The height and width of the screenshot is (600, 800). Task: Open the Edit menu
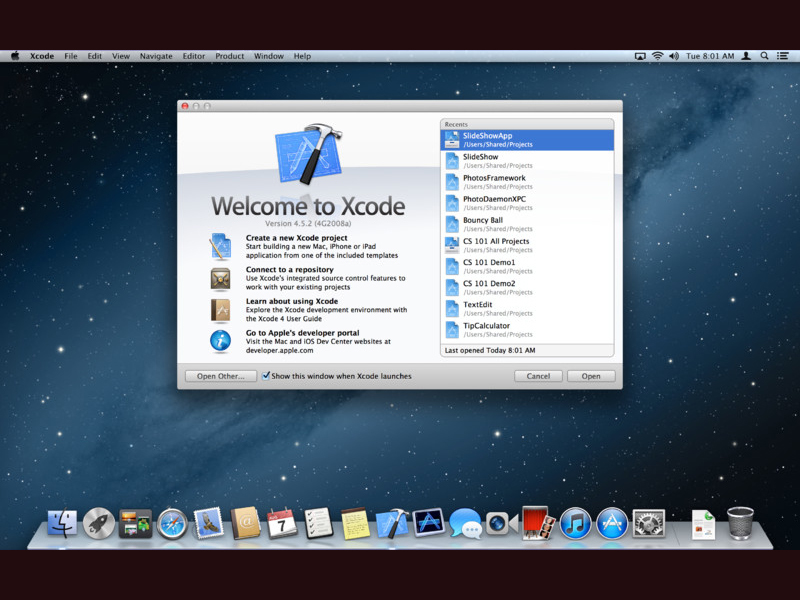click(94, 56)
